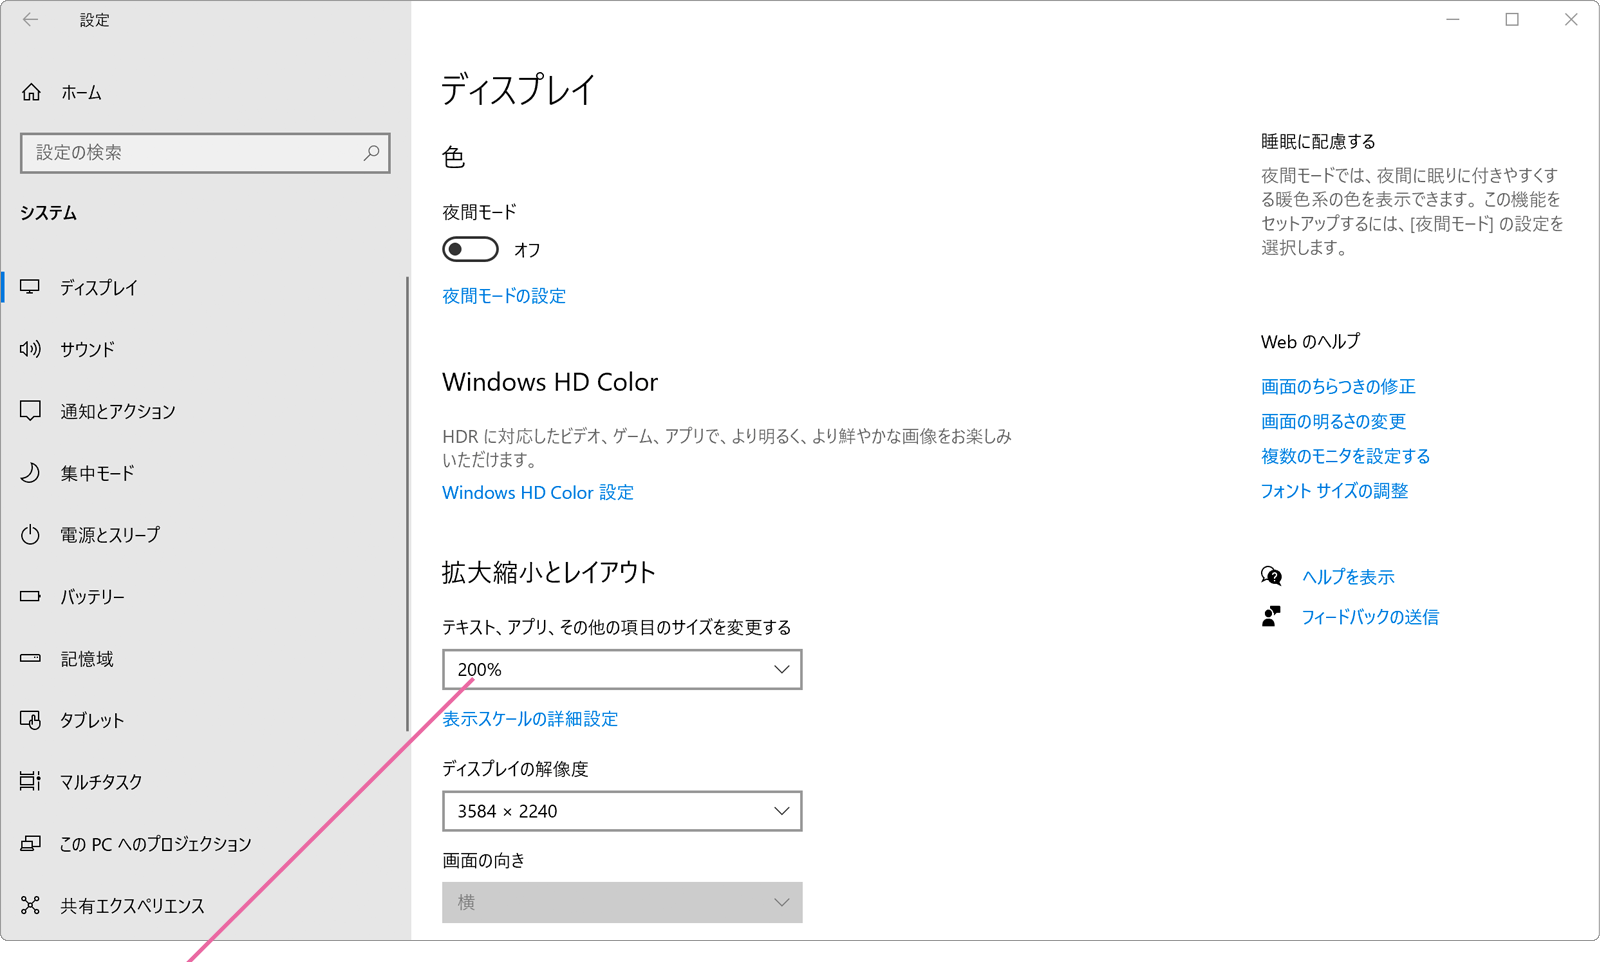This screenshot has width=1600, height=962.
Task: Click the projection icon for この PC へのプロジェクション
Action: [30, 844]
